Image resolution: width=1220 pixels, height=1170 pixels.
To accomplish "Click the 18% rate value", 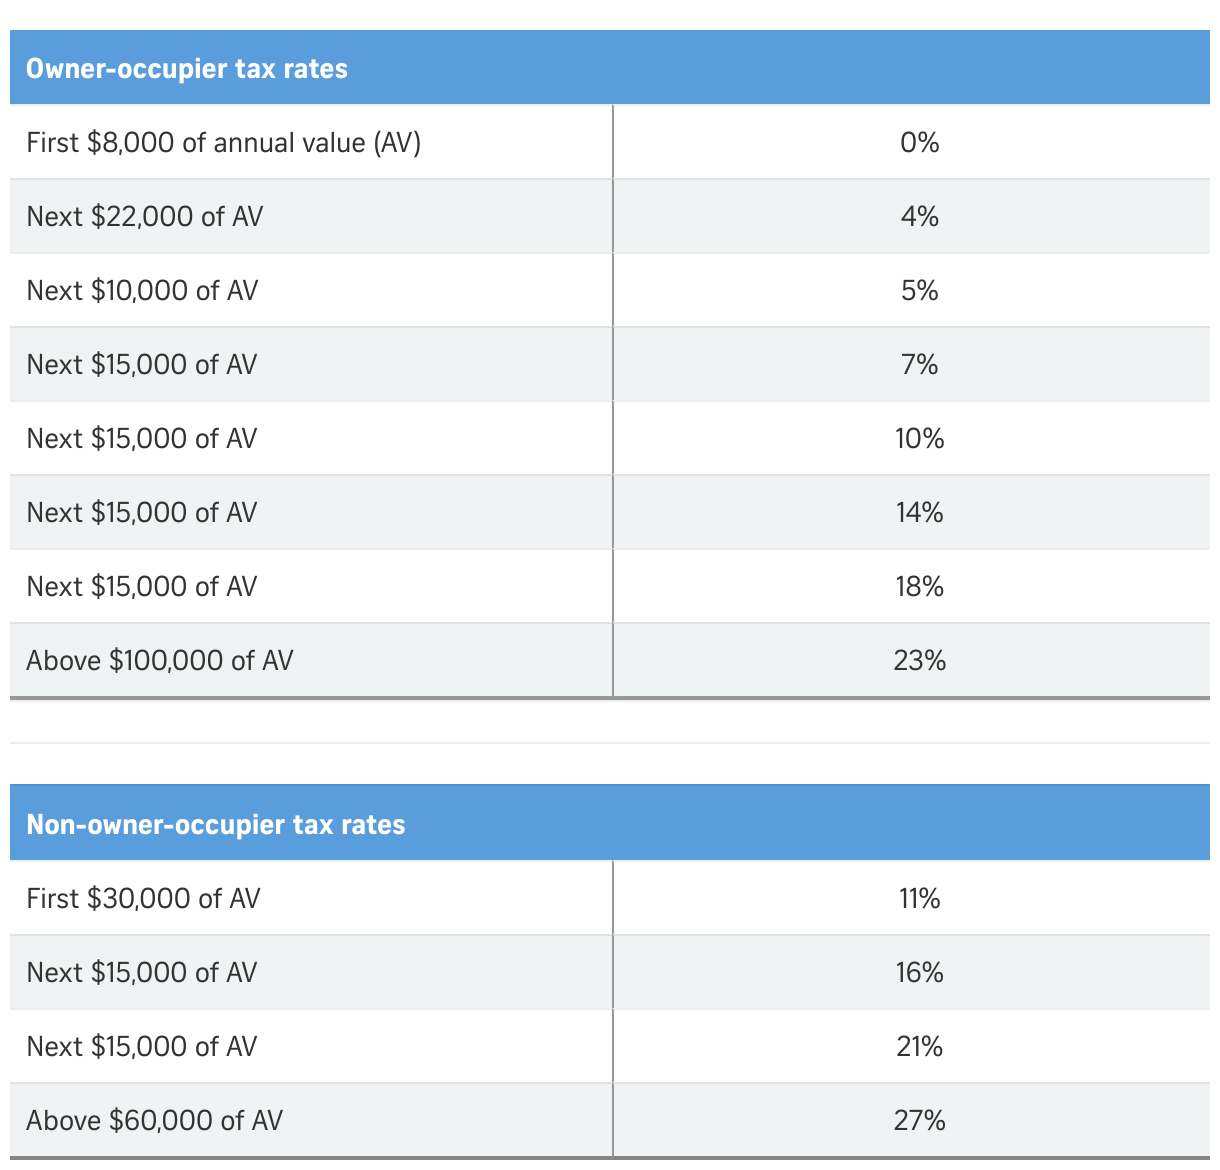I will [x=919, y=587].
